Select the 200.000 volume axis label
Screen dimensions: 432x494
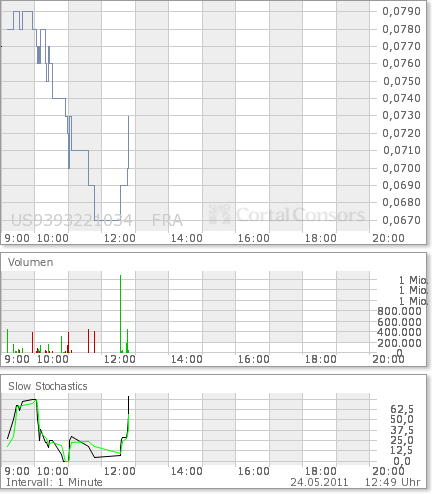click(x=399, y=343)
